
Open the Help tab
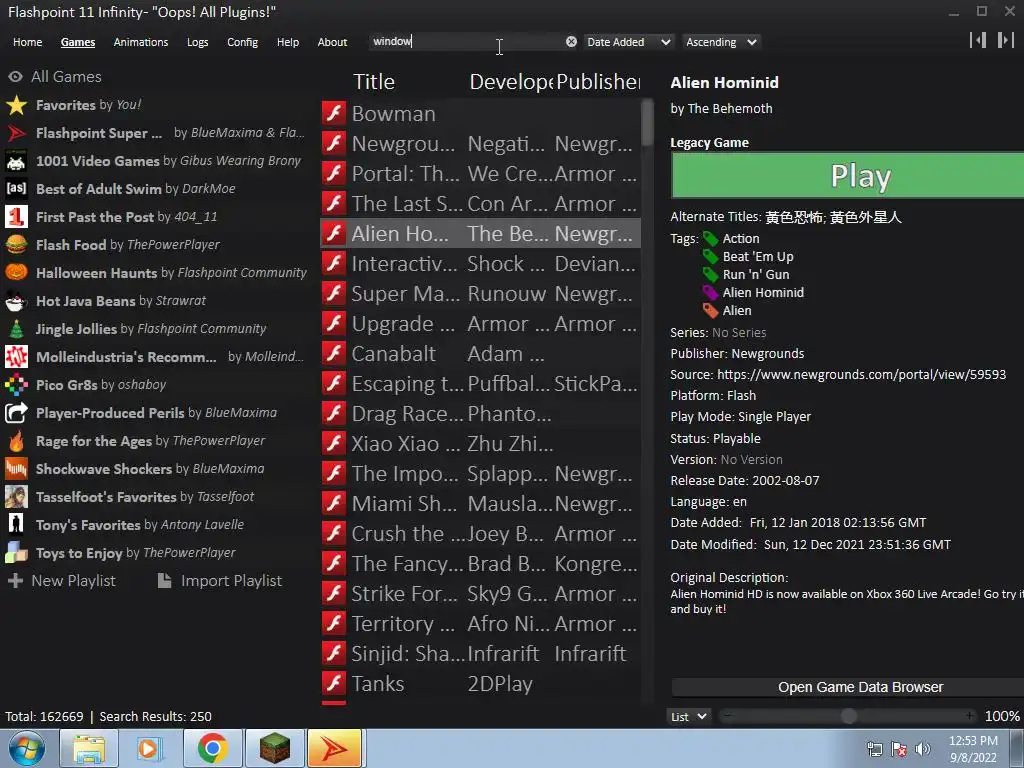coord(287,42)
